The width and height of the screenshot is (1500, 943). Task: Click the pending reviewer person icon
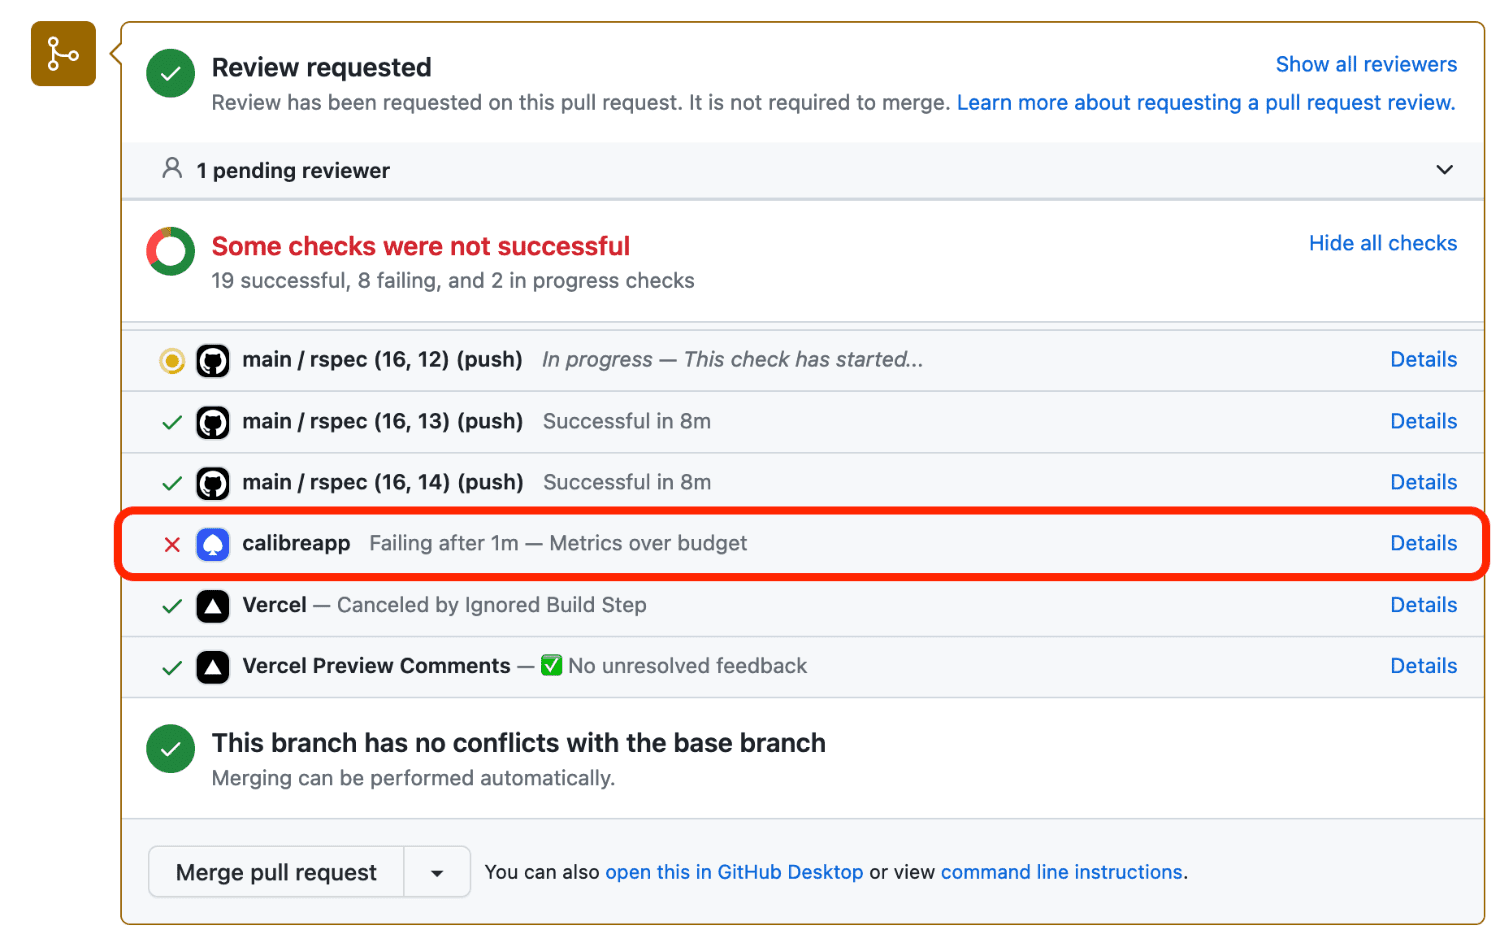(172, 170)
